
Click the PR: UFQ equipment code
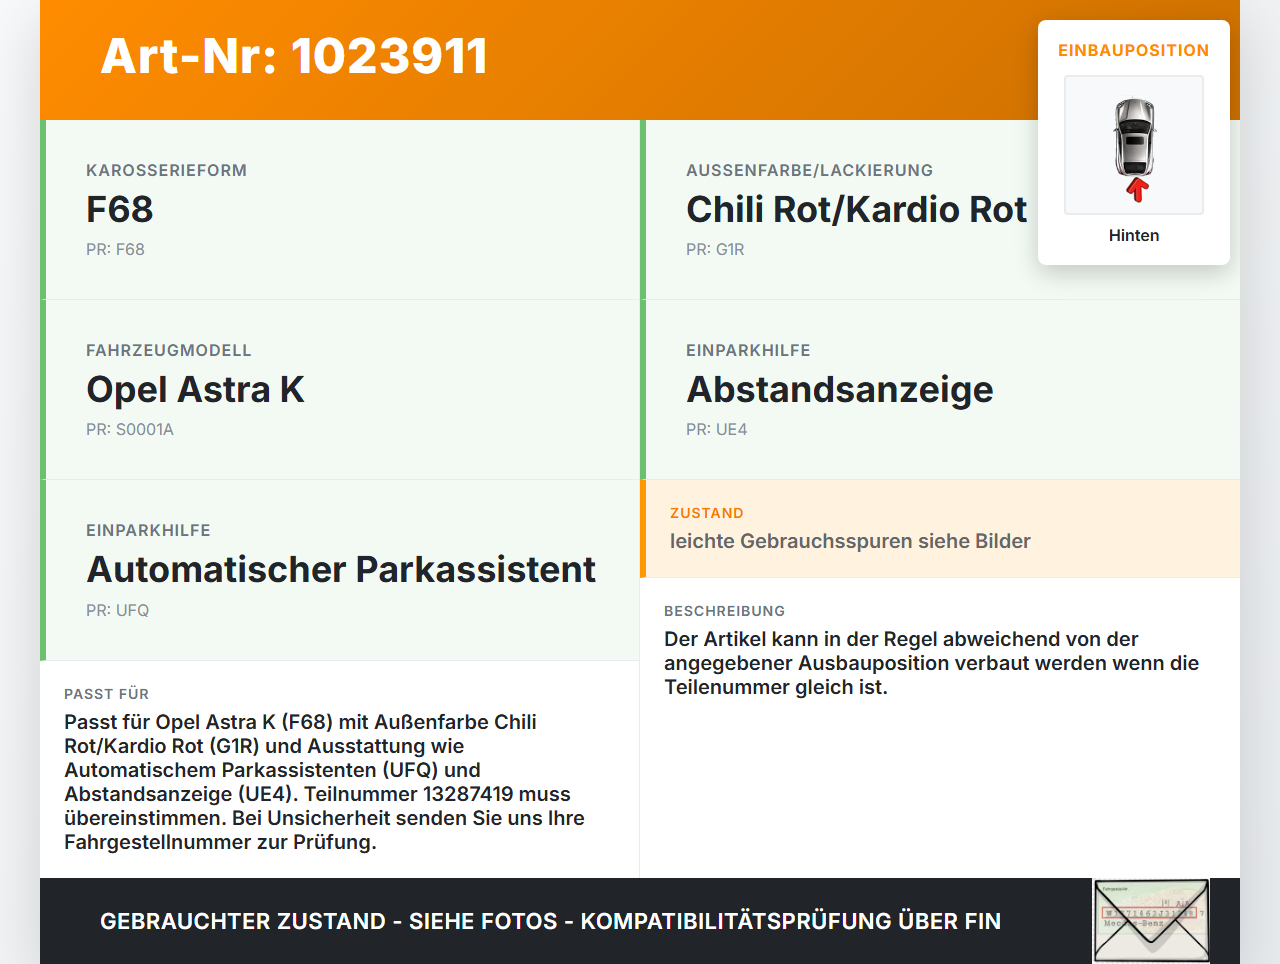(117, 610)
